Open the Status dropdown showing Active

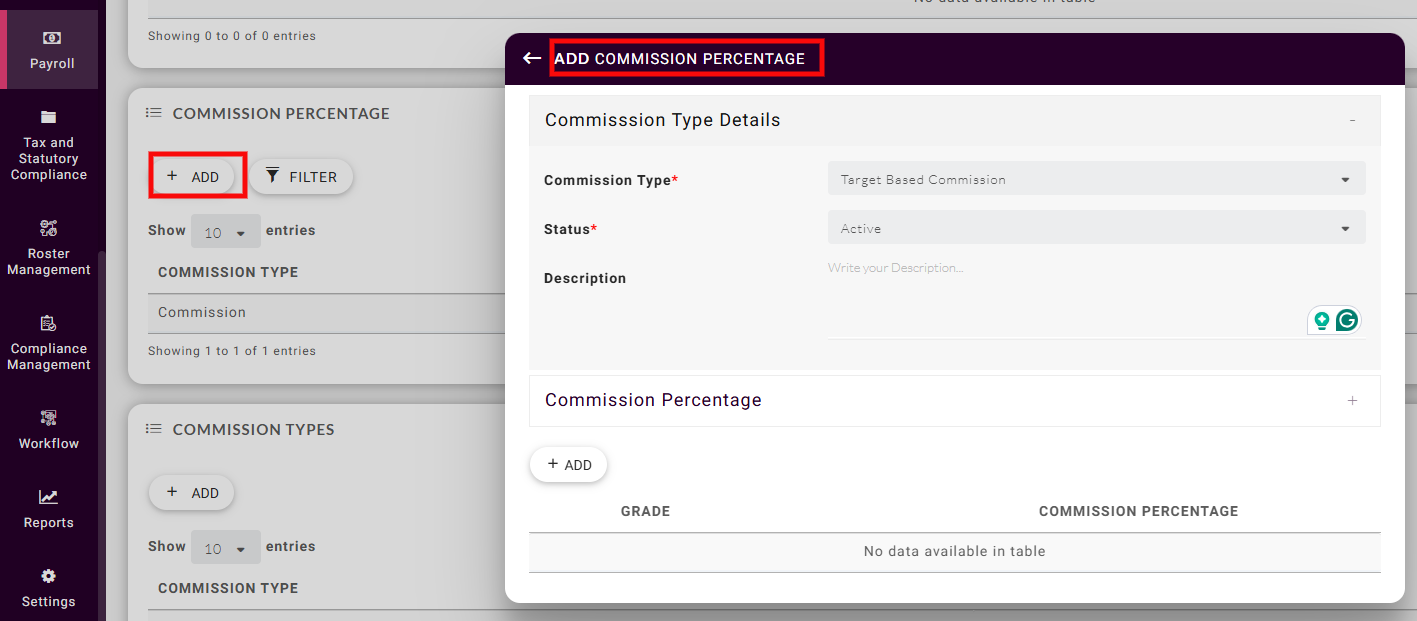1096,229
